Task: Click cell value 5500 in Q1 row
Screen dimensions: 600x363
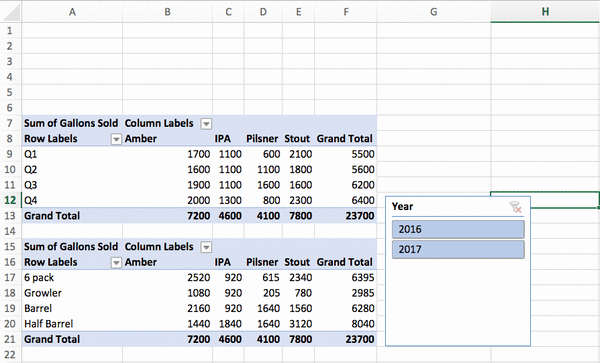Action: 363,154
